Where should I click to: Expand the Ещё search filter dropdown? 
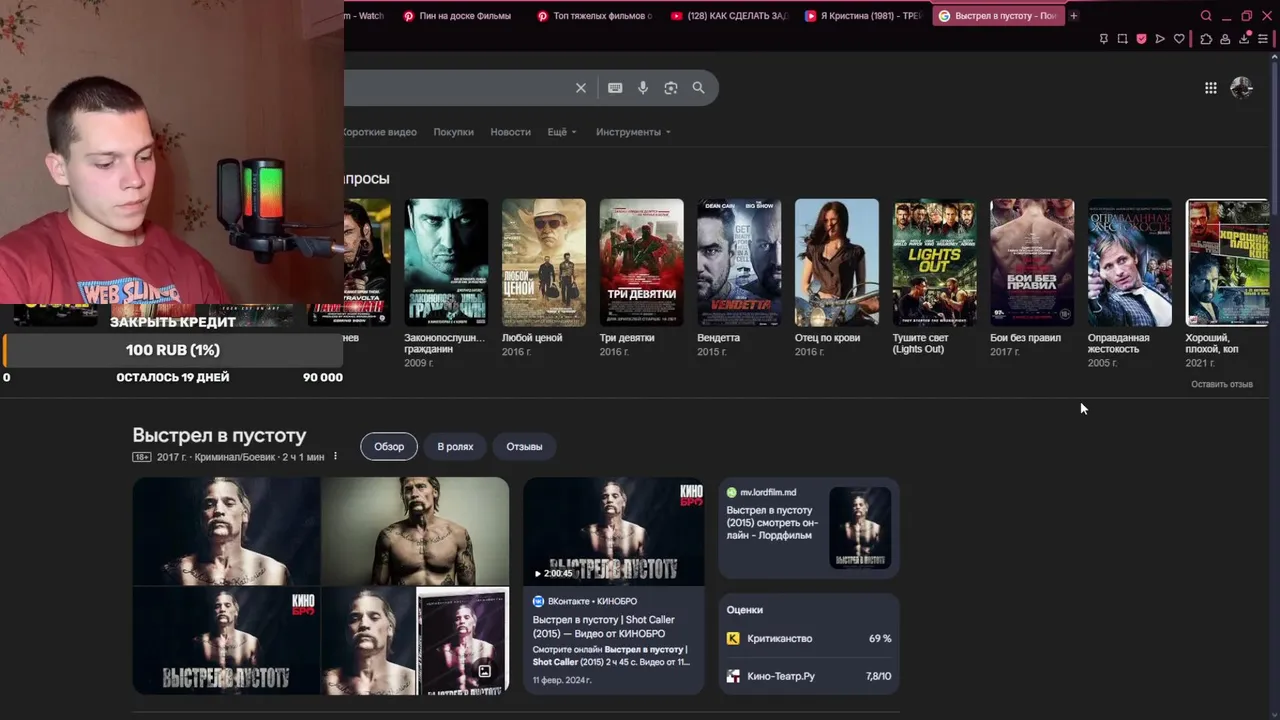(561, 132)
